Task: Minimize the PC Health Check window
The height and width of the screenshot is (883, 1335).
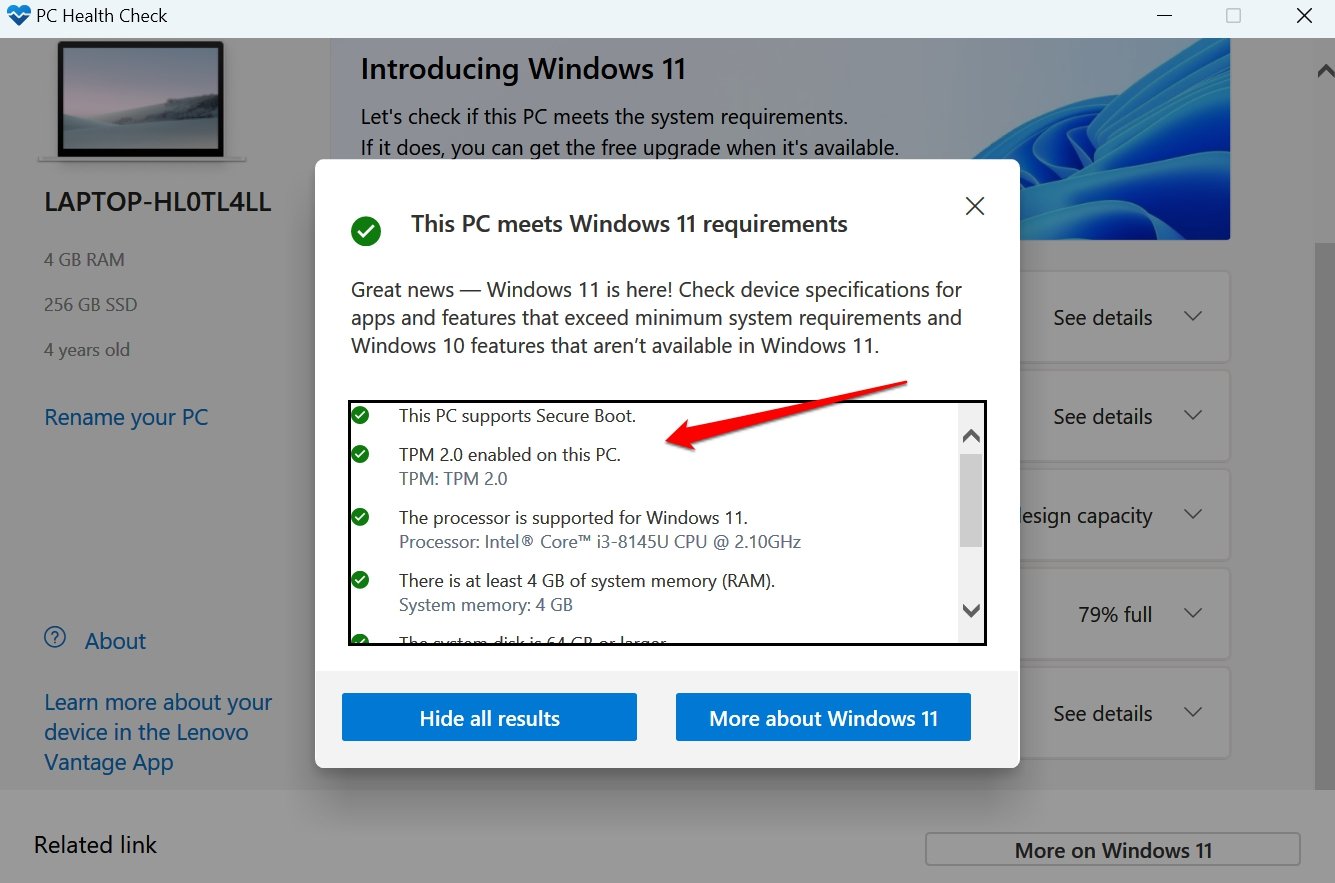Action: pyautogui.click(x=1164, y=16)
